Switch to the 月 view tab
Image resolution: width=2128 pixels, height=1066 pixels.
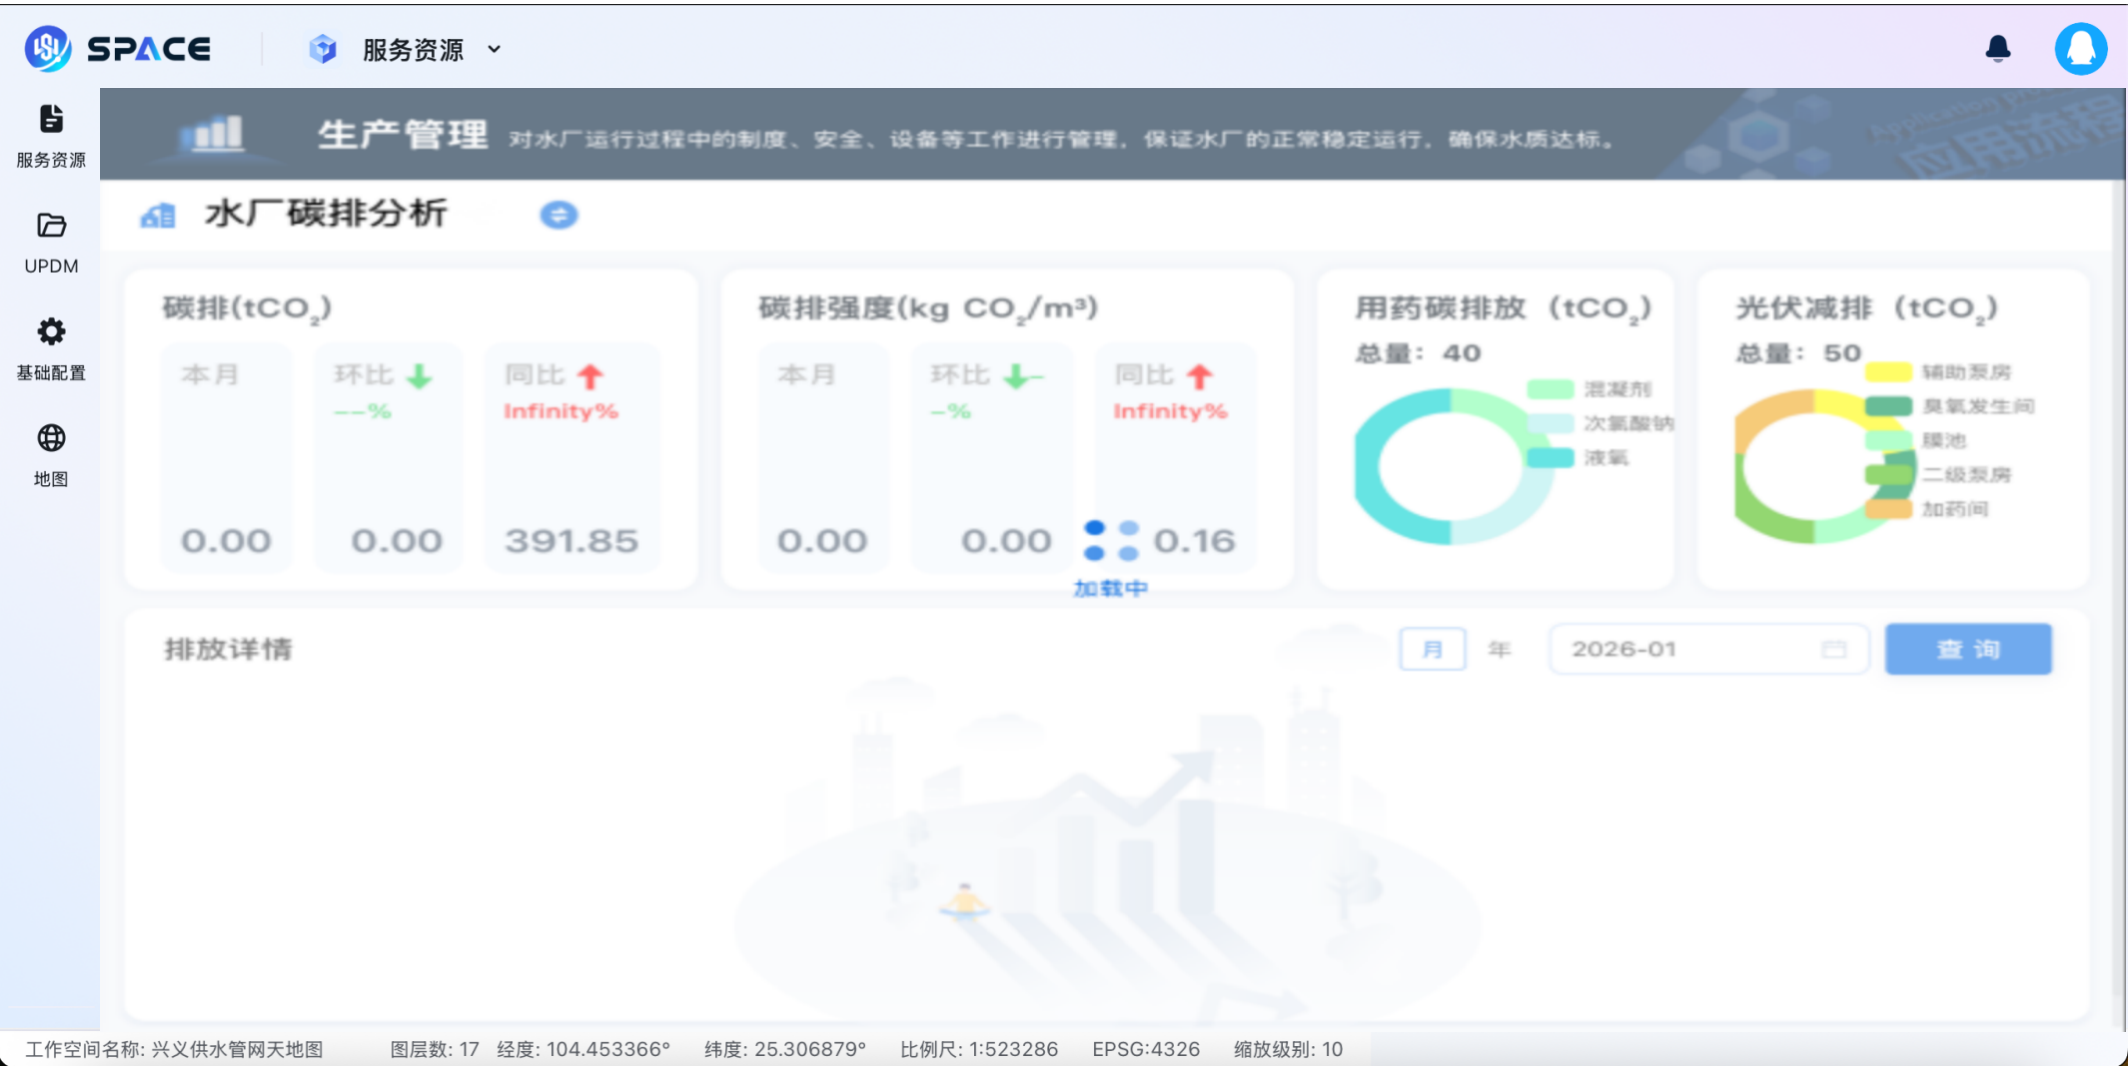tap(1432, 649)
